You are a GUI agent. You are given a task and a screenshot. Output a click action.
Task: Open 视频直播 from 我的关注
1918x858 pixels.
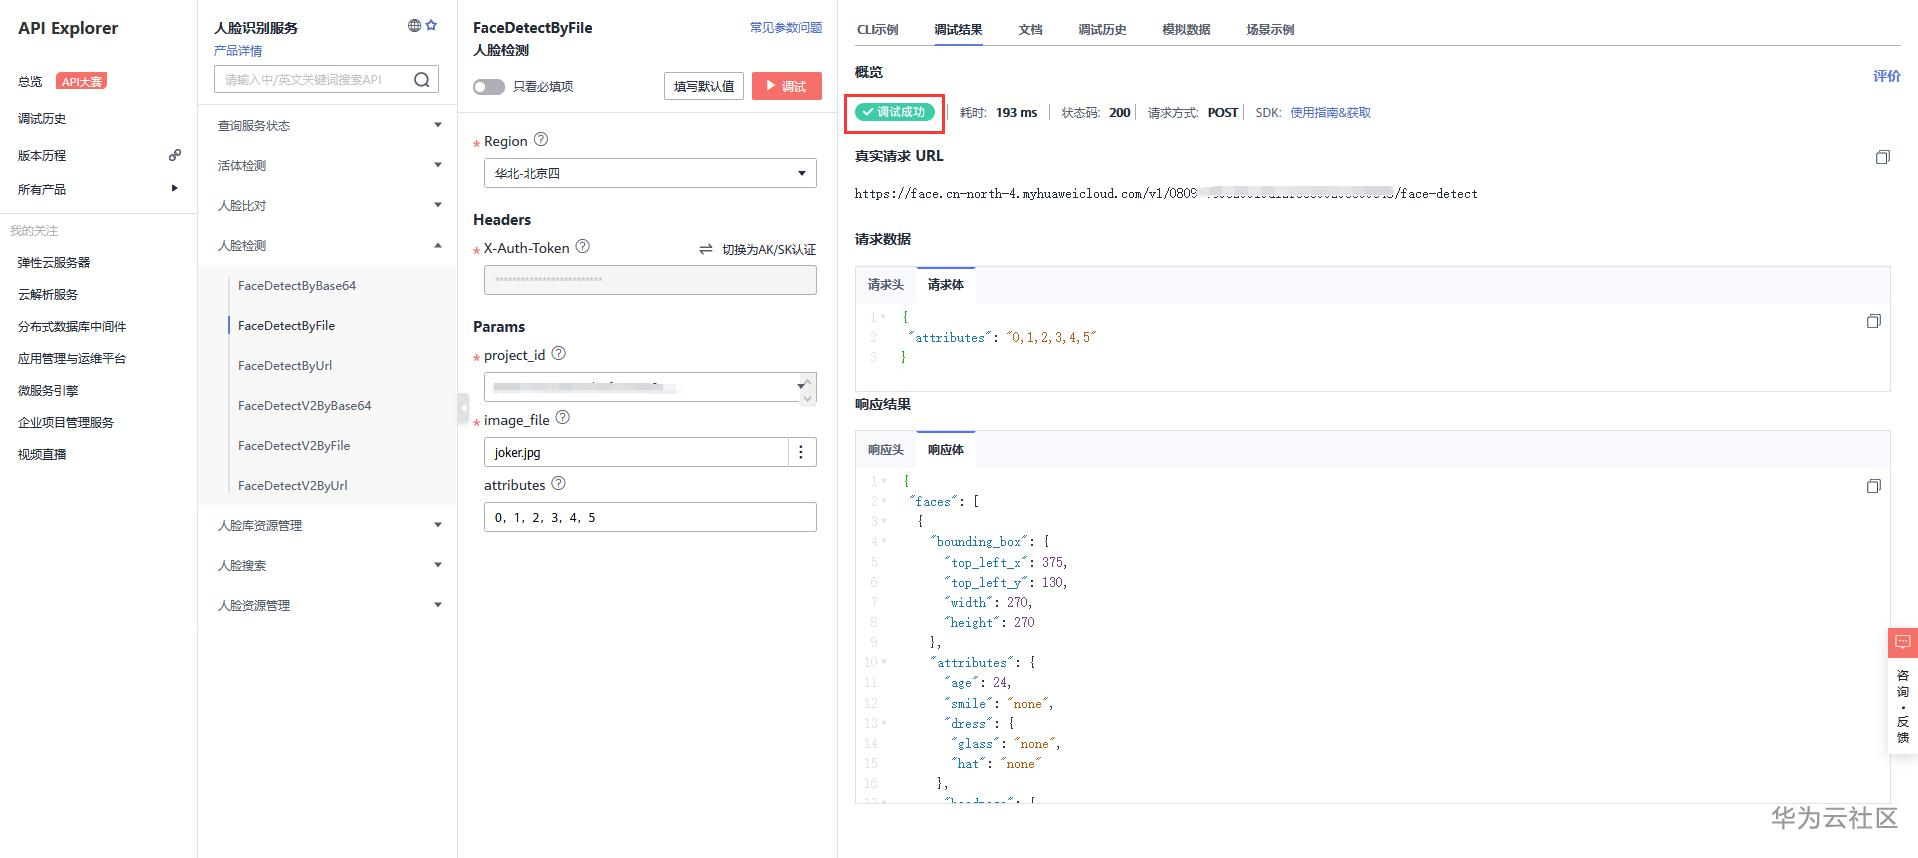42,454
